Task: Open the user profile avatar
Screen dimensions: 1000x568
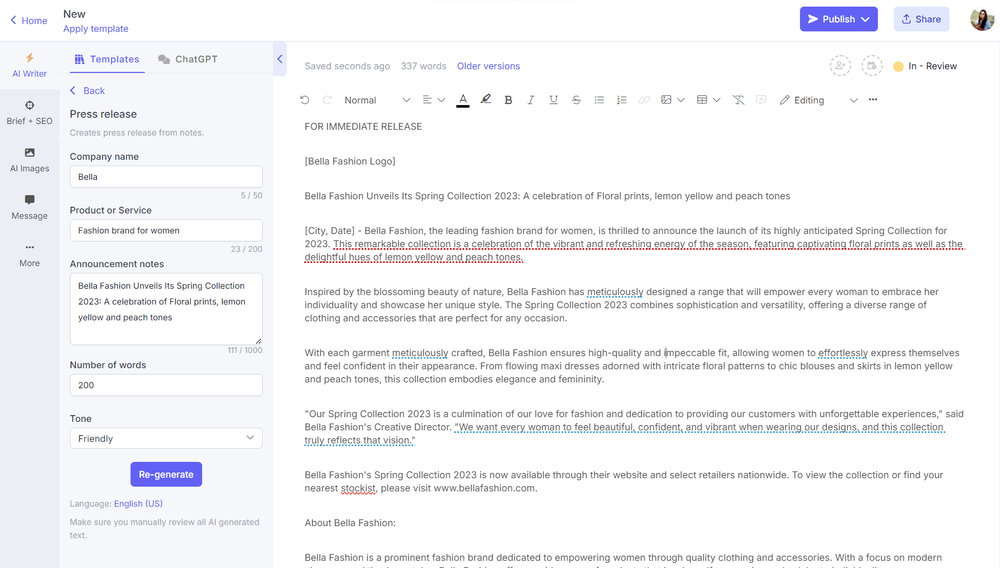Action: click(x=982, y=19)
